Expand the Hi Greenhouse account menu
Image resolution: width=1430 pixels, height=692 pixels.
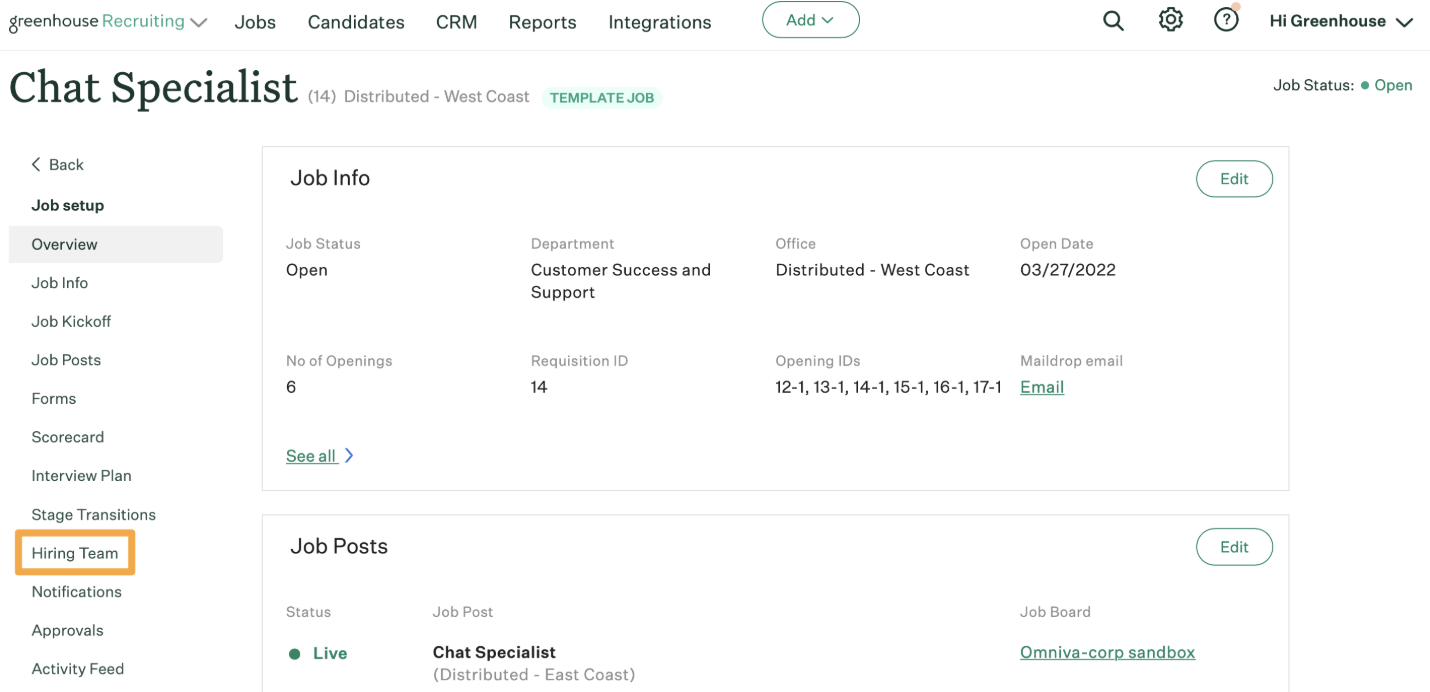click(x=1341, y=21)
